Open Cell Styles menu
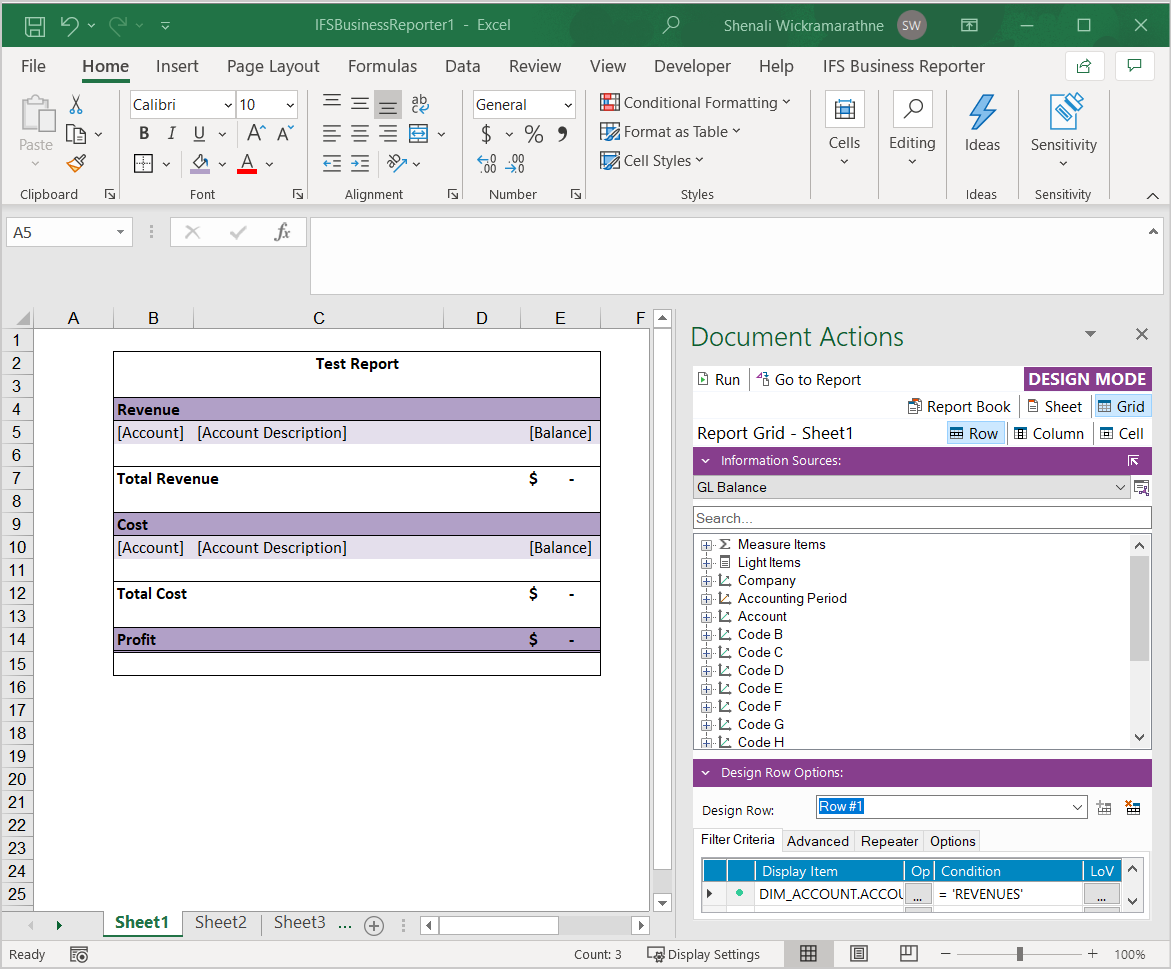Screen dimensions: 1171x969 point(652,161)
